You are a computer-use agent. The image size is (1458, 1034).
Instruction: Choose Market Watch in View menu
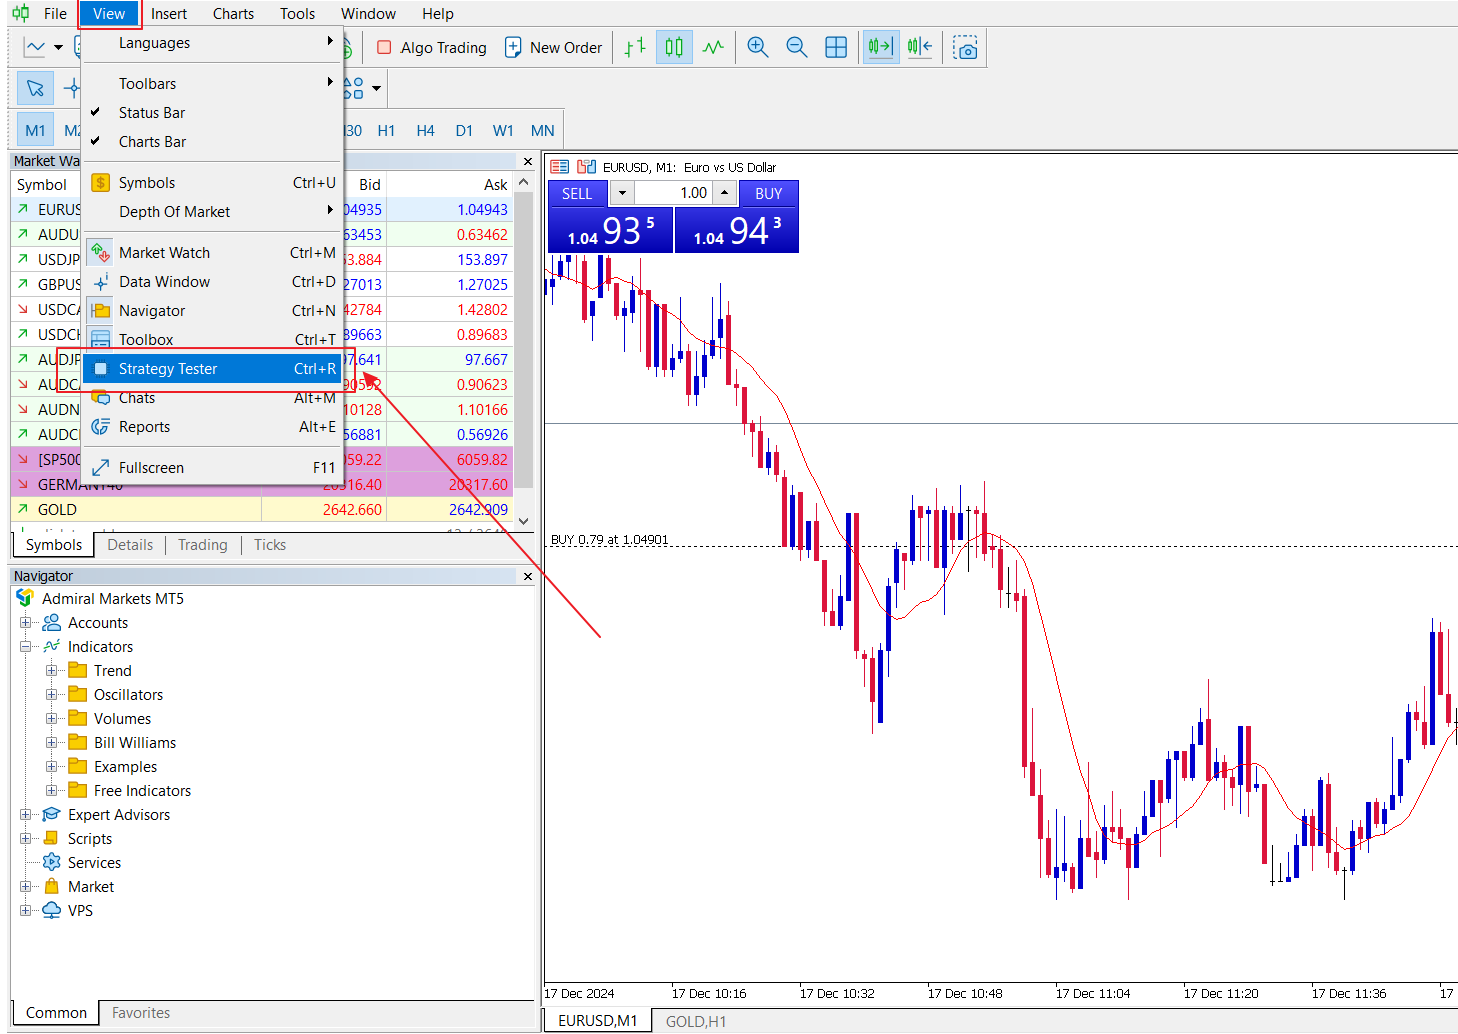[213, 253]
